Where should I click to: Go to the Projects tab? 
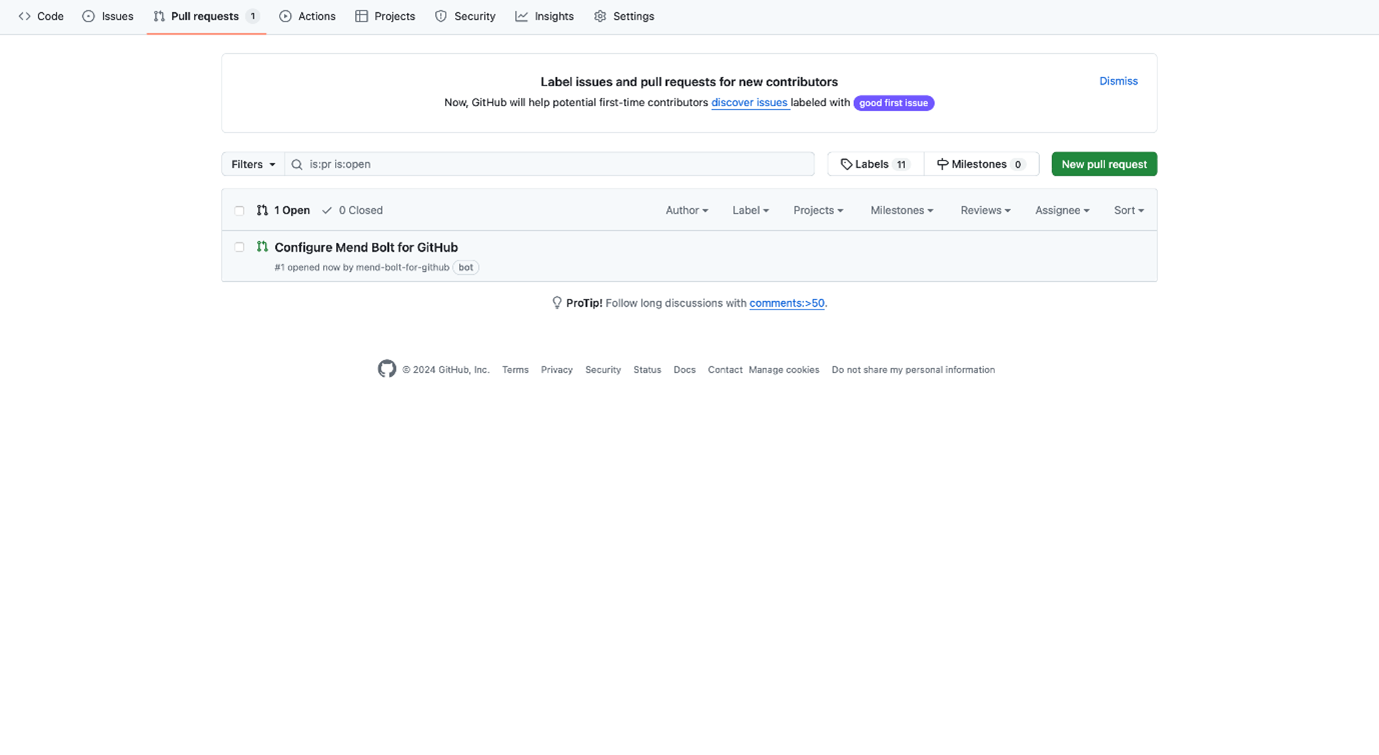click(385, 16)
